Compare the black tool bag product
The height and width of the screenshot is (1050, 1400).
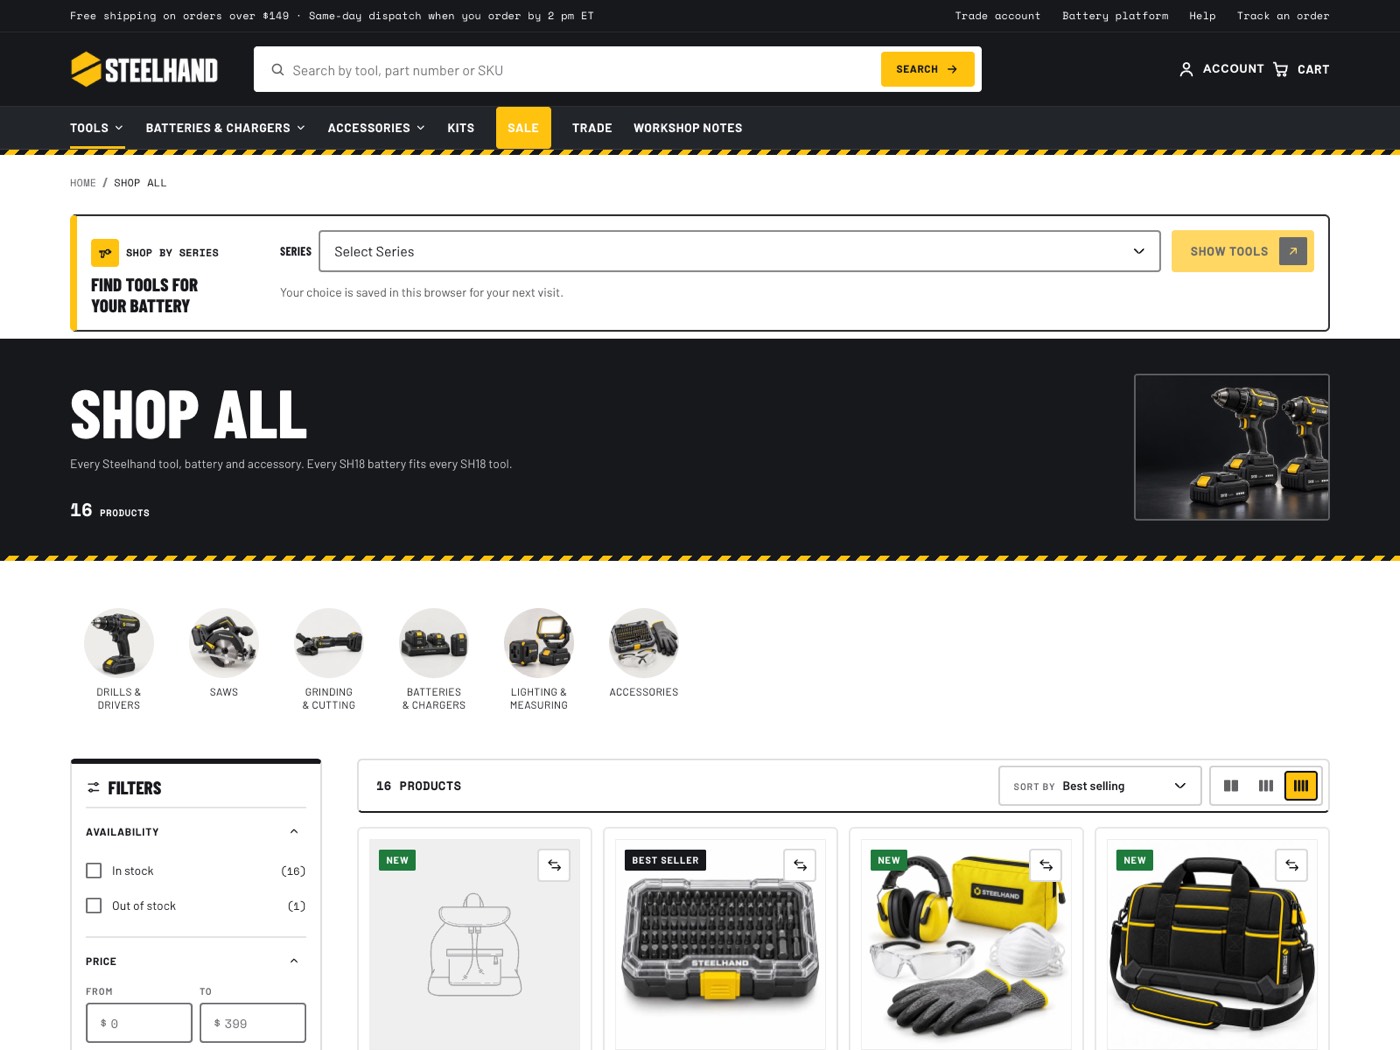pos(1292,865)
